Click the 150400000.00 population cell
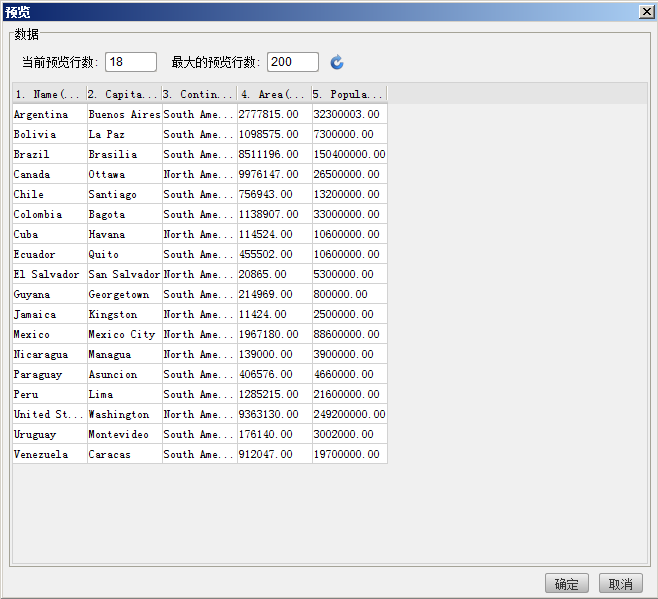This screenshot has width=658, height=599. [350, 154]
